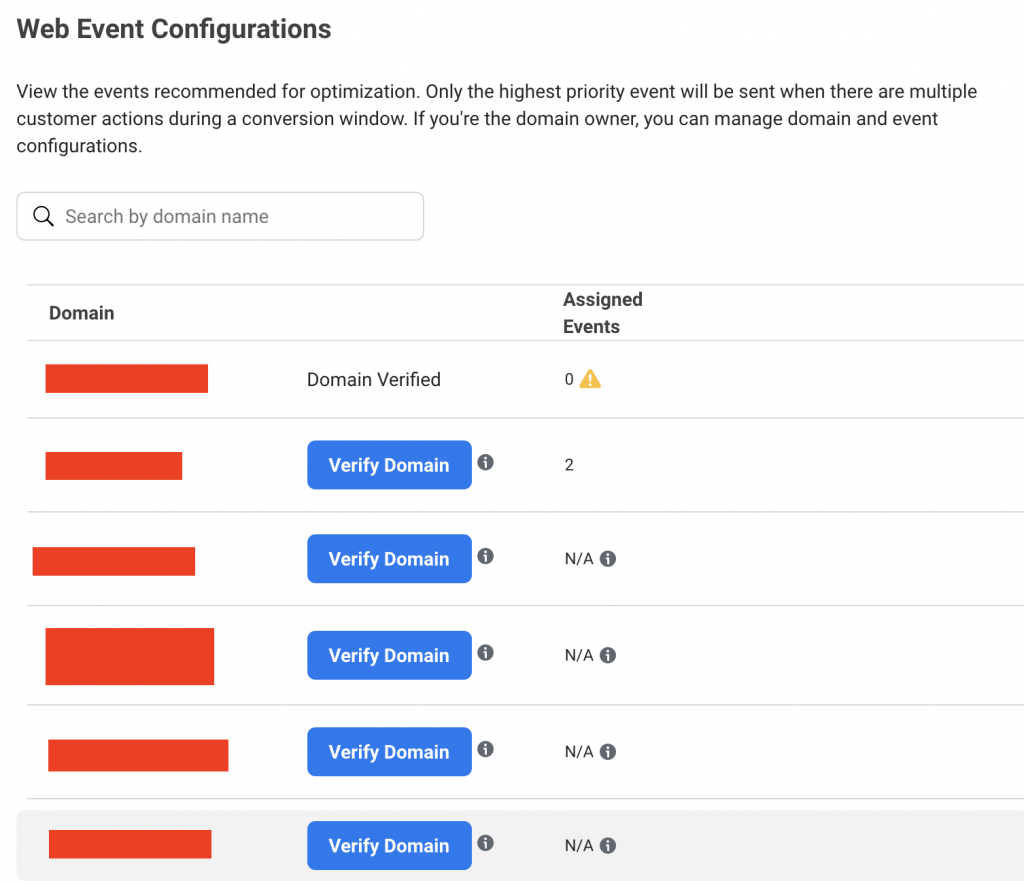Click the info icon beside the first N/A value
The image size is (1024, 885).
[x=608, y=559]
